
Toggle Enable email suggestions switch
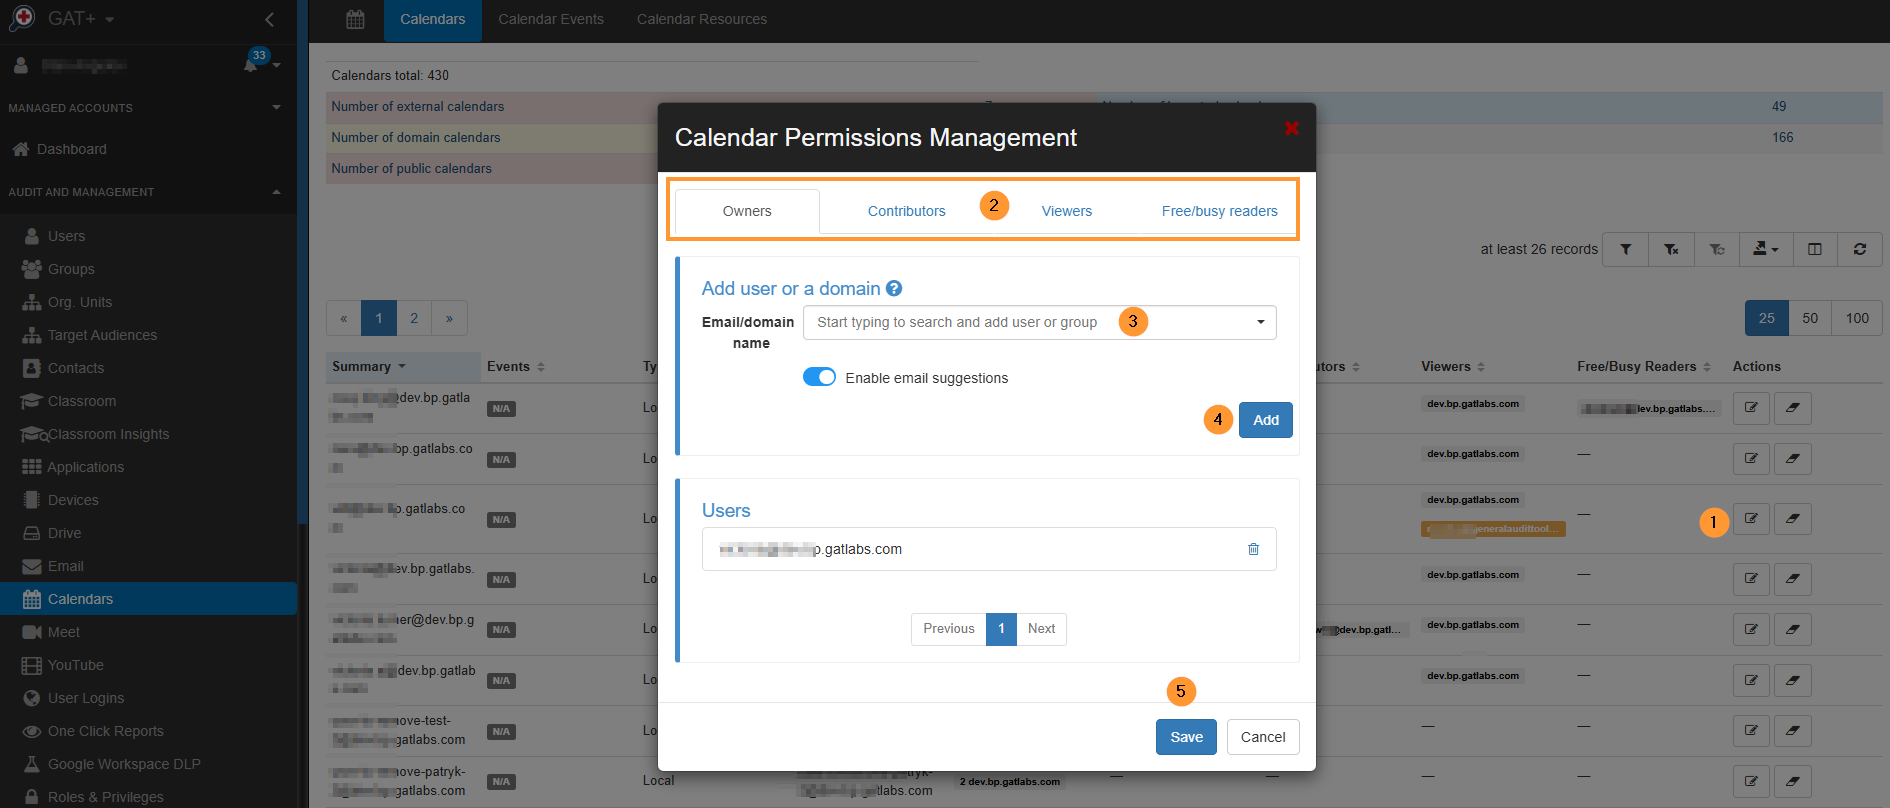819,377
